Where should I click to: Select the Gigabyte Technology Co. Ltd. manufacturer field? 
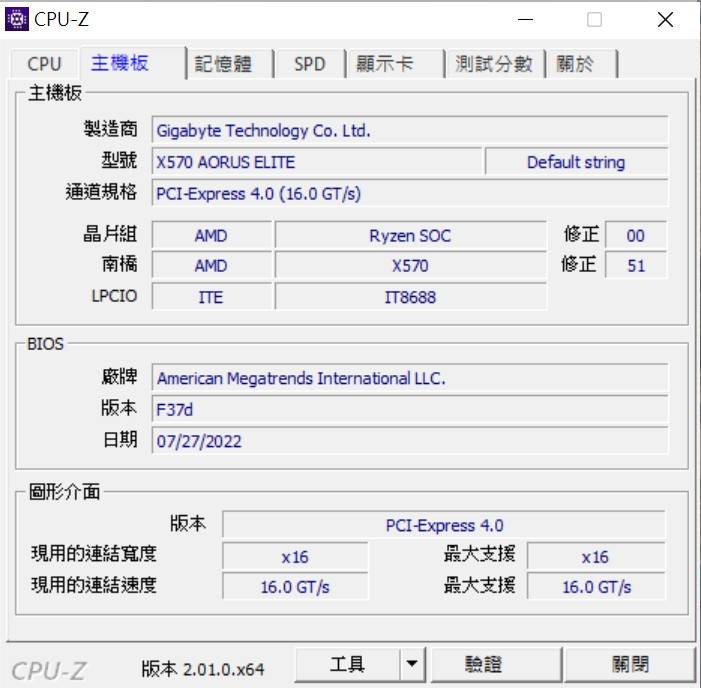[x=410, y=131]
